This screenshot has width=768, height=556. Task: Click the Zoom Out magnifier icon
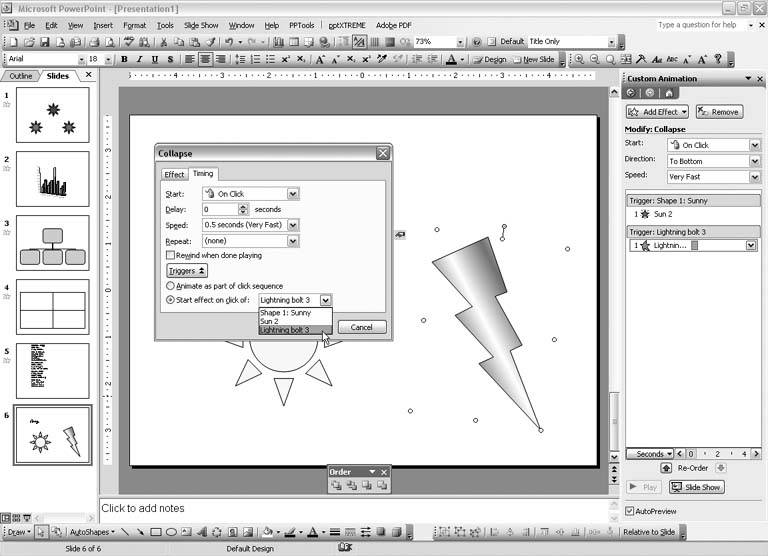click(595, 59)
